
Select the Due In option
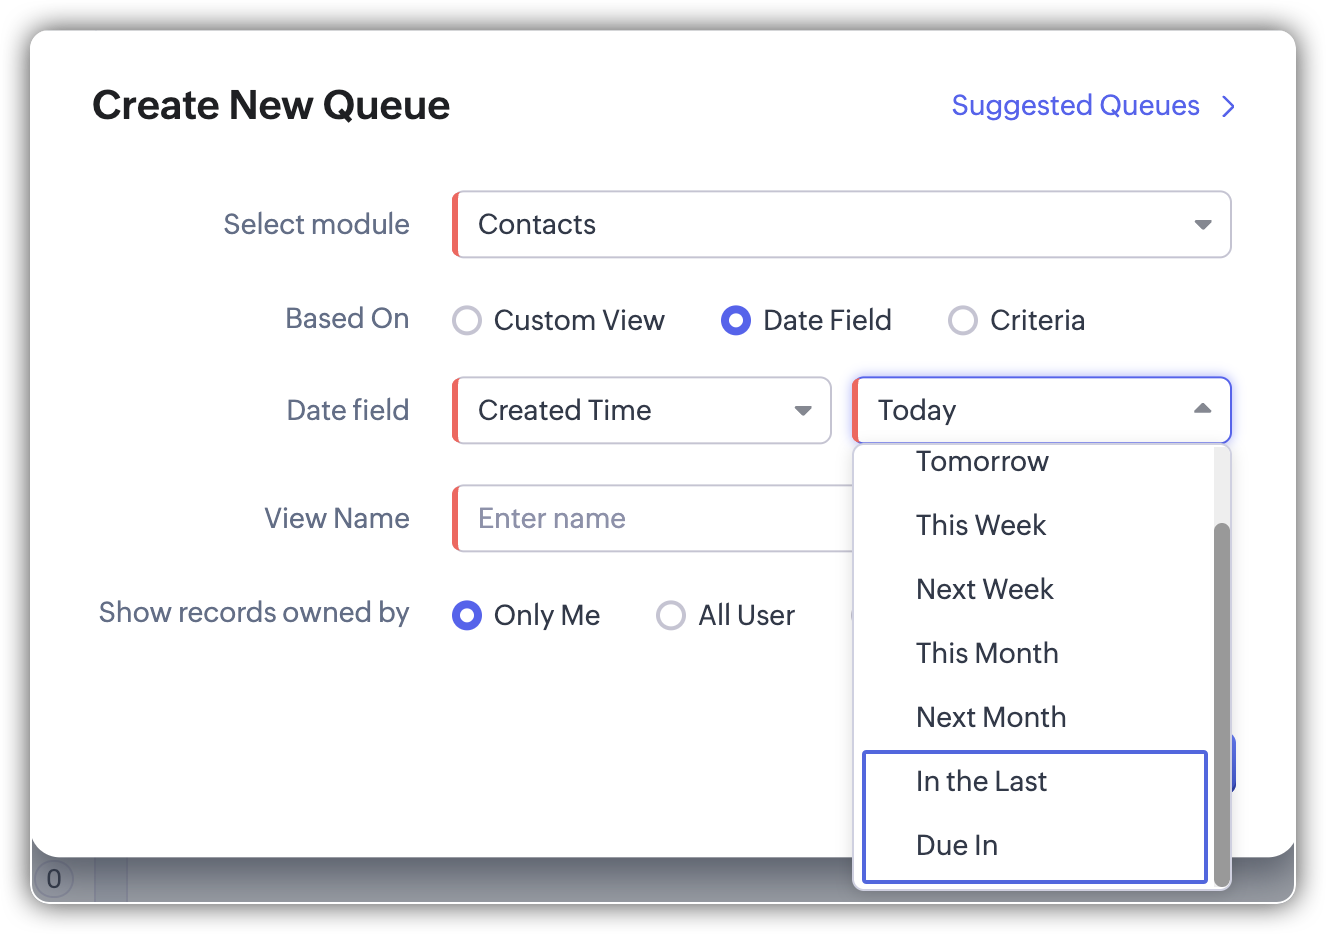(x=956, y=846)
